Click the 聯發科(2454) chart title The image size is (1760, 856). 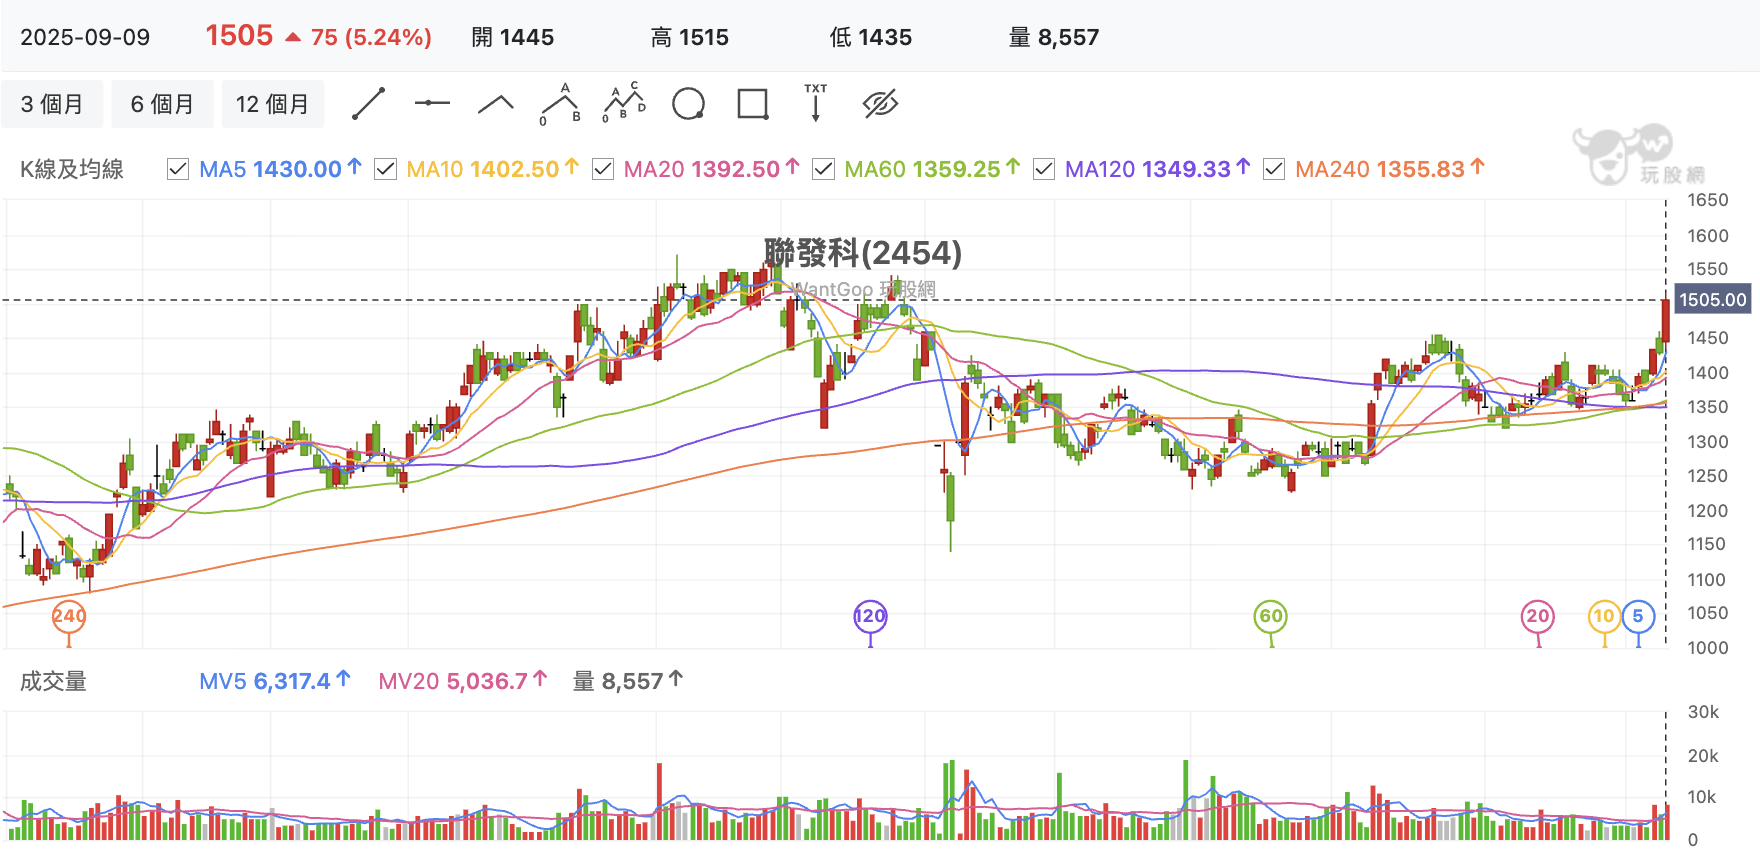click(862, 252)
